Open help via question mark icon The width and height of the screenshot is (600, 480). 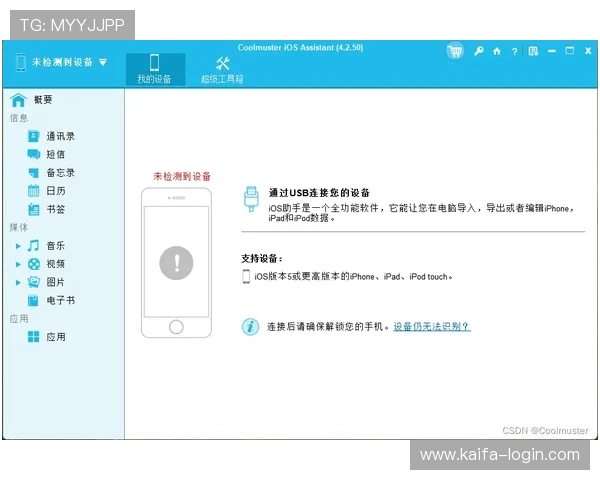coord(514,51)
